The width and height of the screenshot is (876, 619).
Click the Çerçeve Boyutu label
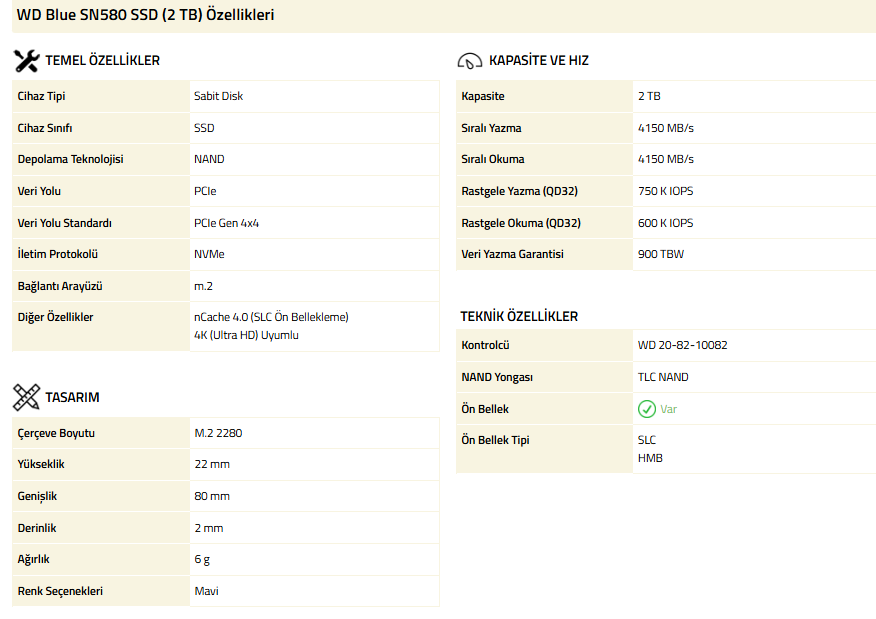click(56, 433)
